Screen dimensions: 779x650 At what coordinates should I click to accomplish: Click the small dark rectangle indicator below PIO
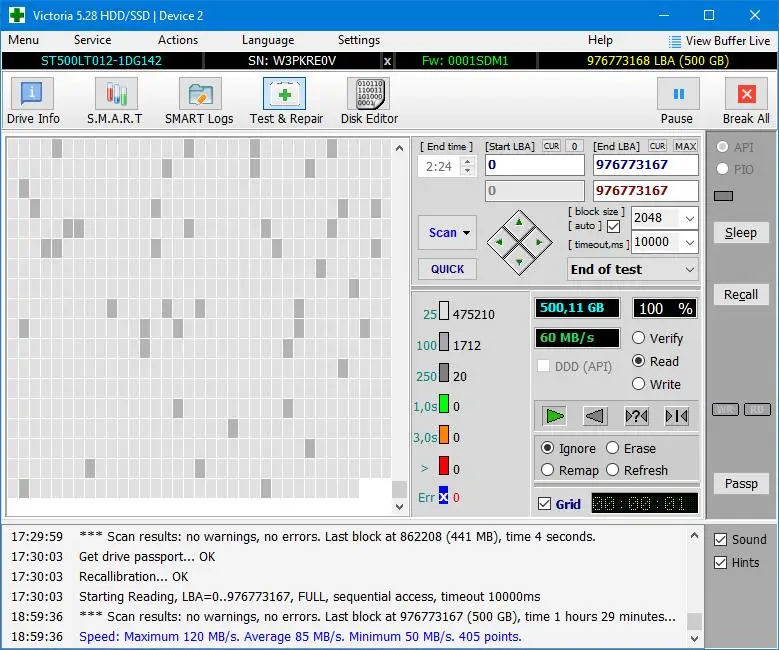(x=723, y=196)
